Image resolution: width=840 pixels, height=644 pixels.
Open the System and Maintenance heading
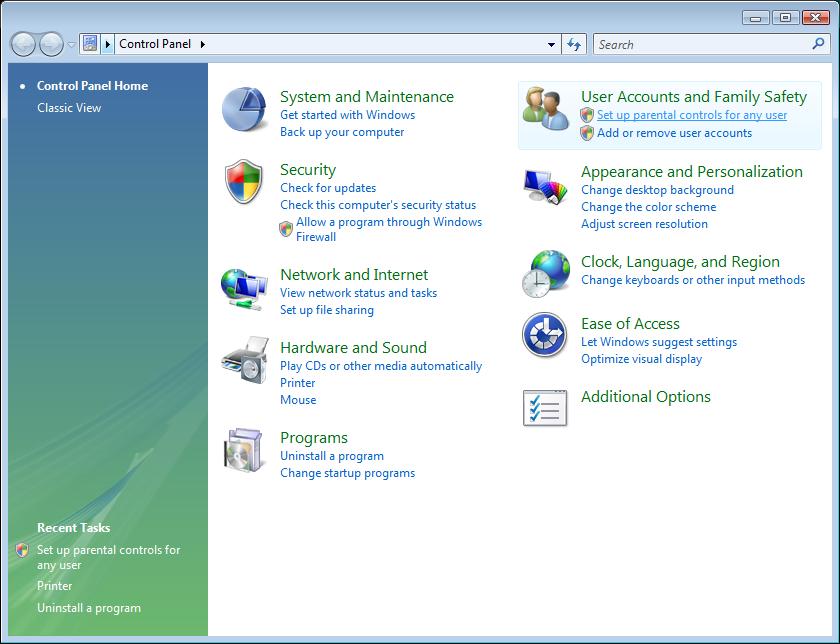(367, 96)
